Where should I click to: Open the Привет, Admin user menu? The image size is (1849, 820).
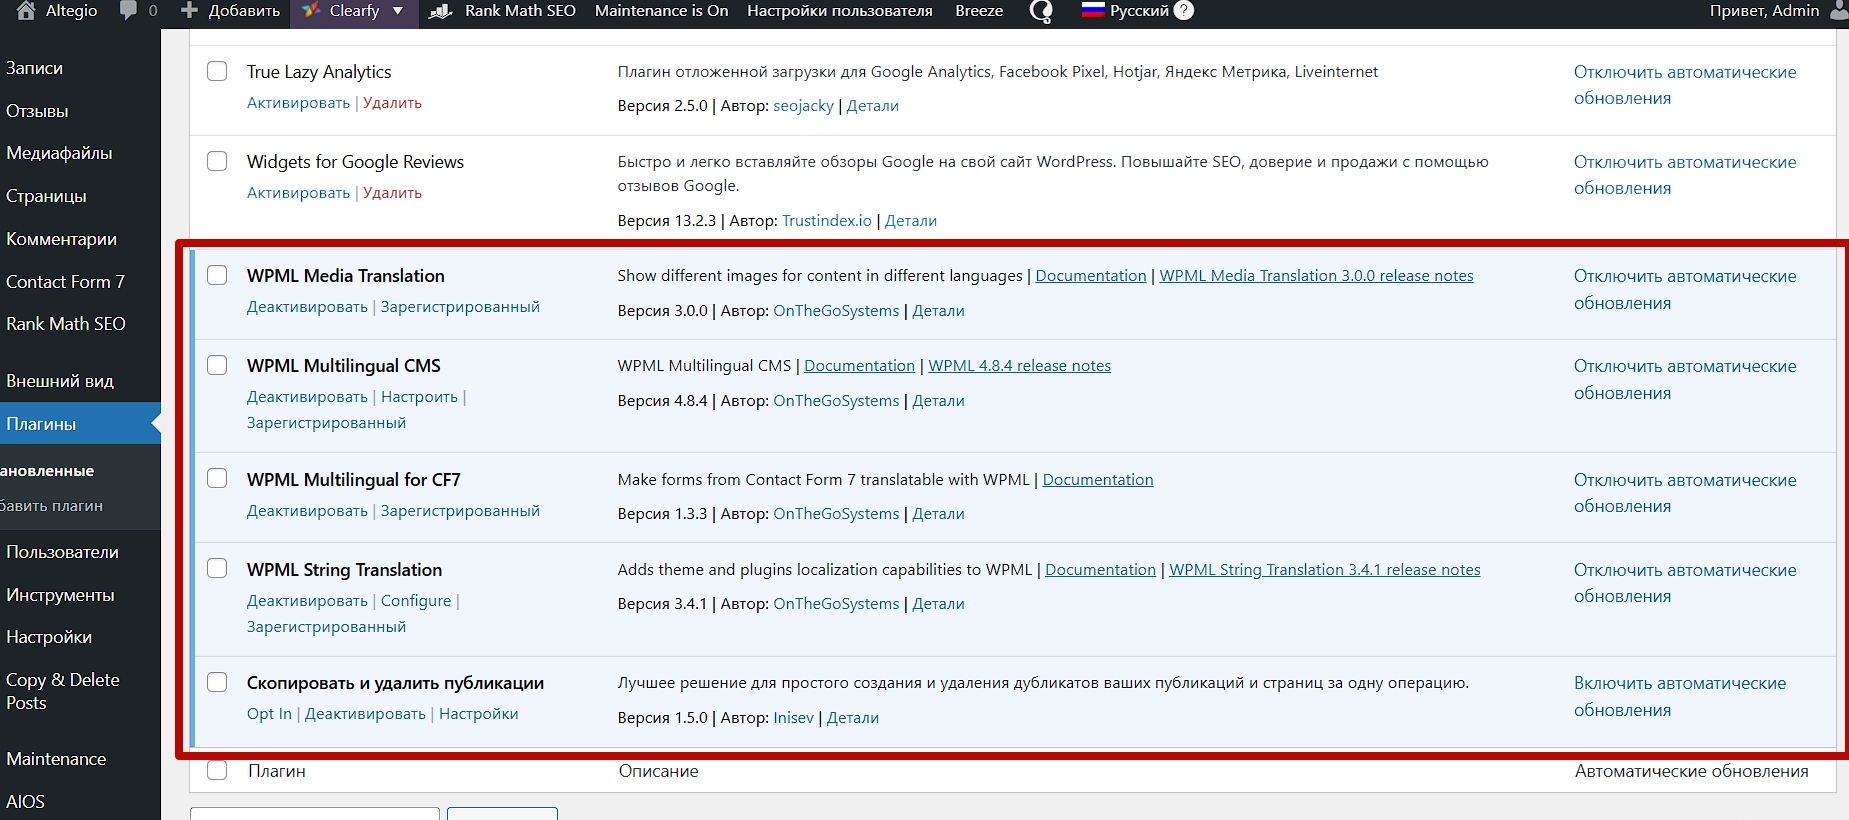pyautogui.click(x=1764, y=11)
